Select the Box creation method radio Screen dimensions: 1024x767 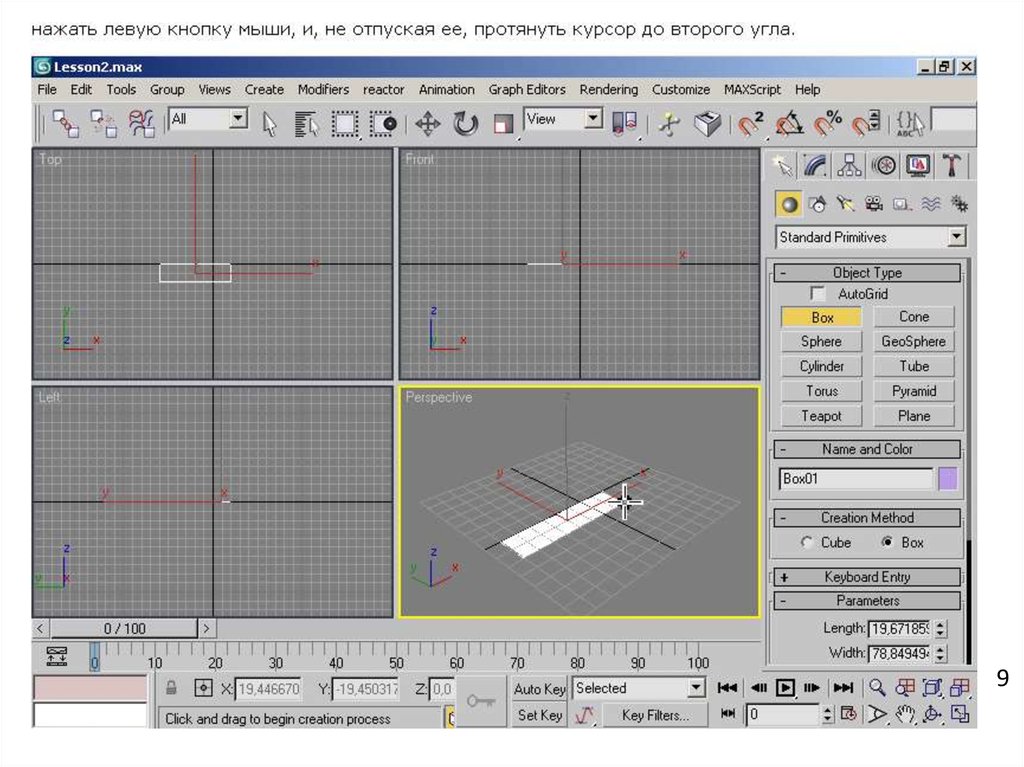tap(886, 543)
